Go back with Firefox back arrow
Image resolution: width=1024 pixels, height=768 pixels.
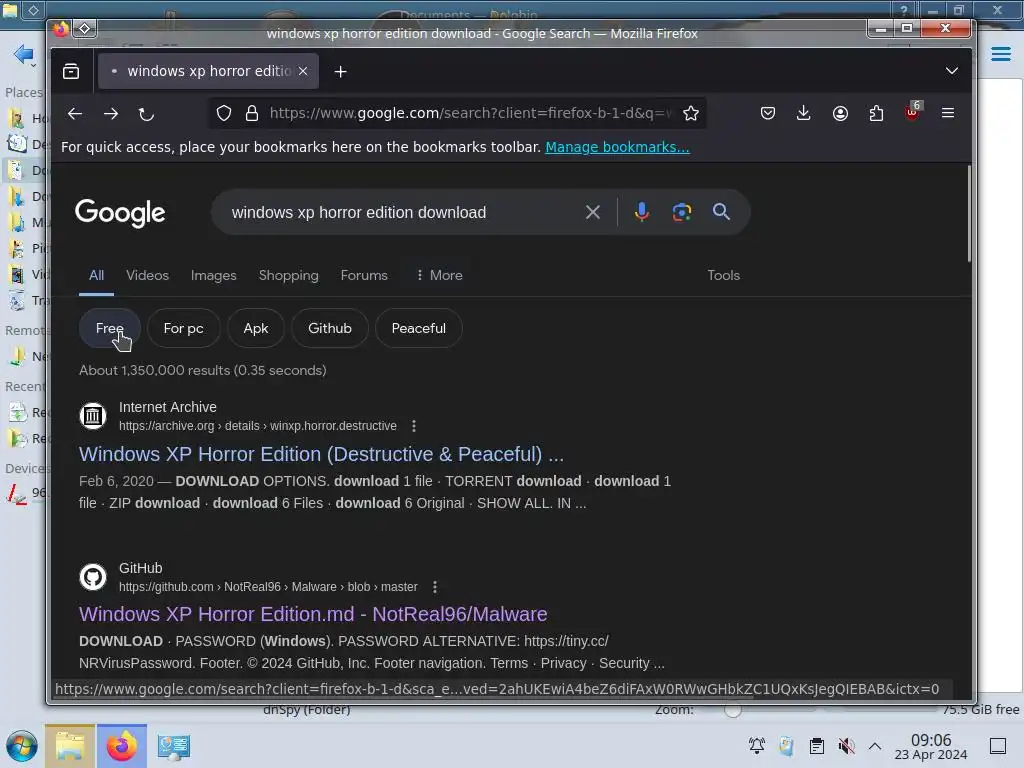tap(75, 114)
